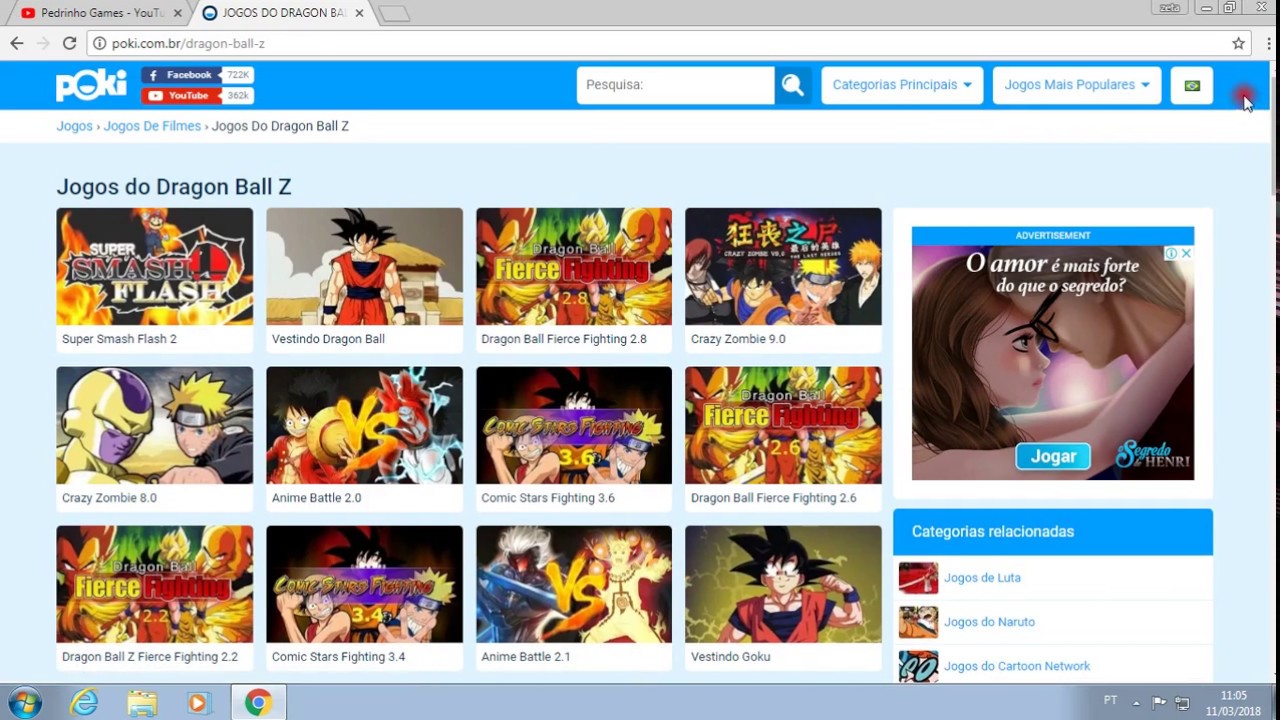1280x720 pixels.
Task: Click the Brazil flag language icon
Action: (1192, 85)
